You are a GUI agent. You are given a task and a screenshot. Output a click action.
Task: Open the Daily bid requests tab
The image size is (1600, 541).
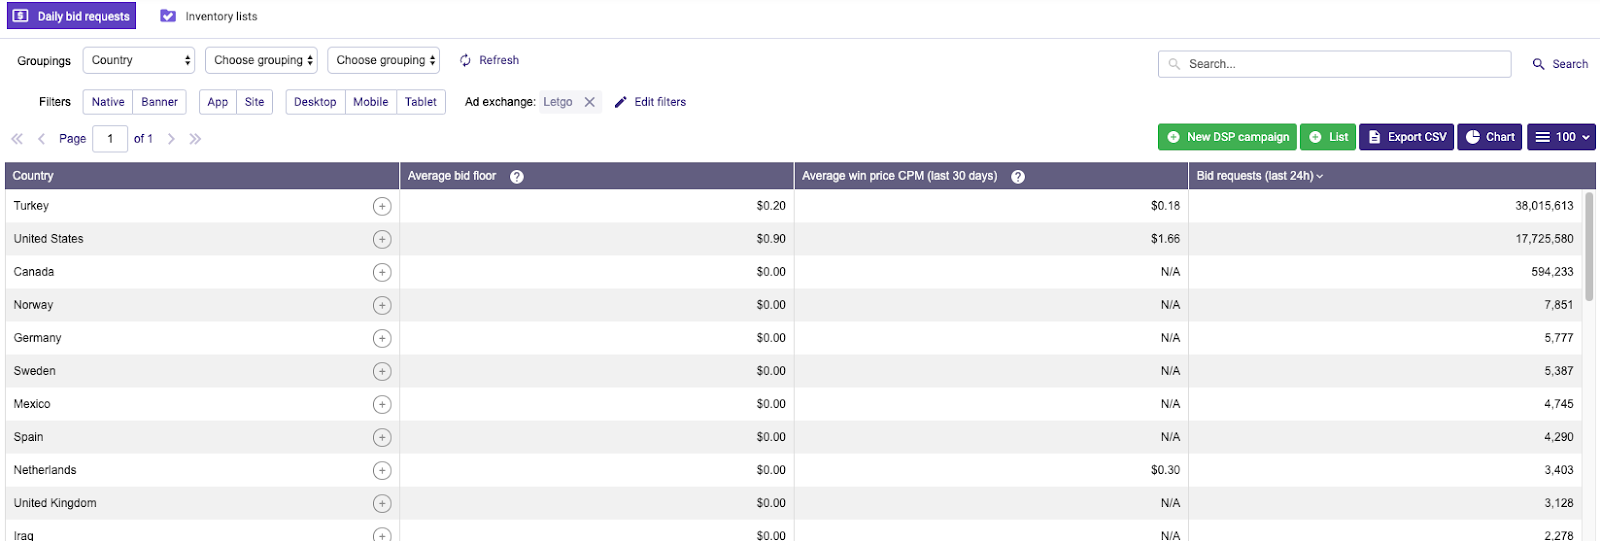[x=71, y=16]
